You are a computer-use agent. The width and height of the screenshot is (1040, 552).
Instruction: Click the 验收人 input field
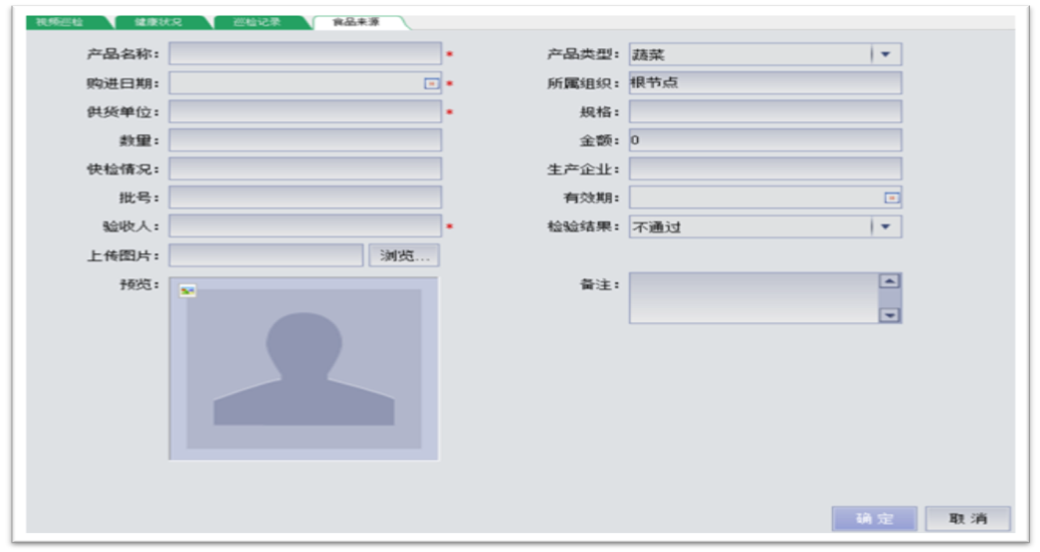(x=305, y=226)
